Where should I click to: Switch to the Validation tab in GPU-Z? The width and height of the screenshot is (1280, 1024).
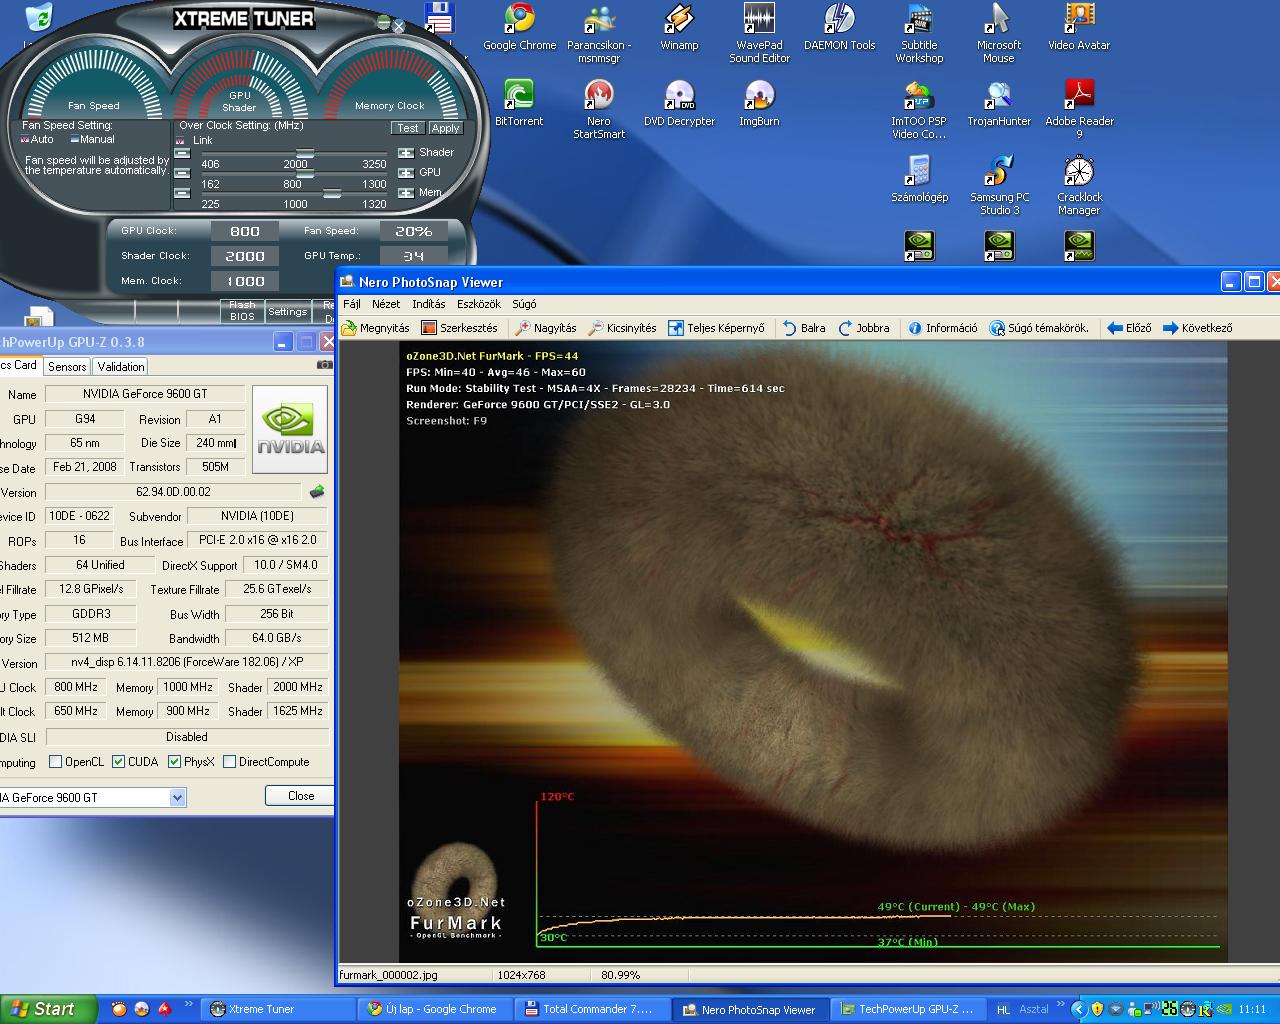[x=121, y=367]
